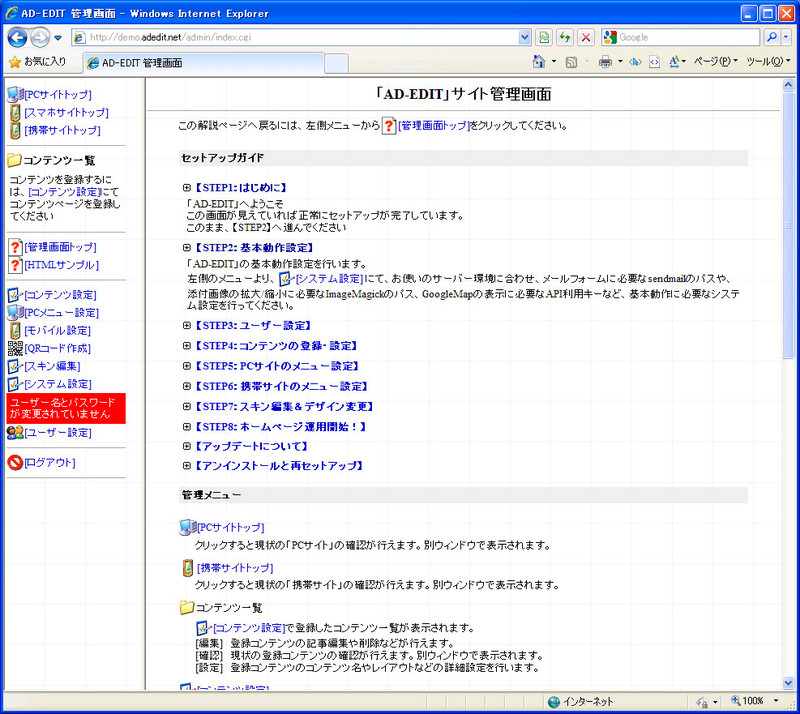The image size is (800, 714).
Task: Click the text size icon in command bar
Action: click(674, 62)
